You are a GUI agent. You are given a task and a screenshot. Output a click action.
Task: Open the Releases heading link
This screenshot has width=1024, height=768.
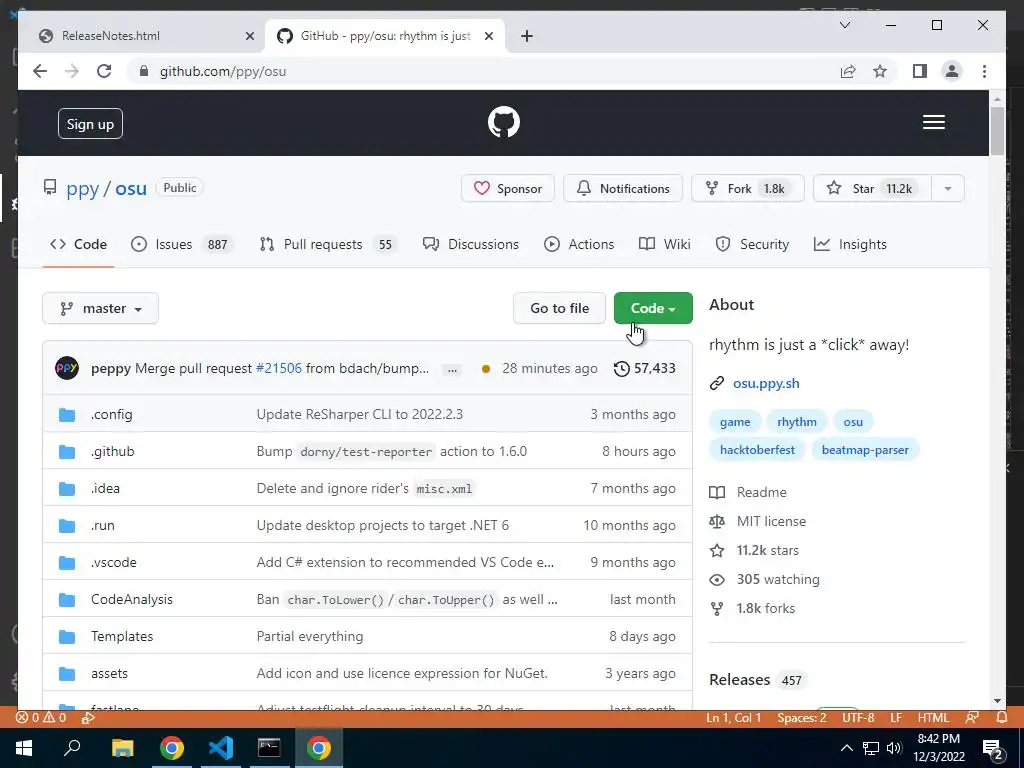[x=739, y=680]
